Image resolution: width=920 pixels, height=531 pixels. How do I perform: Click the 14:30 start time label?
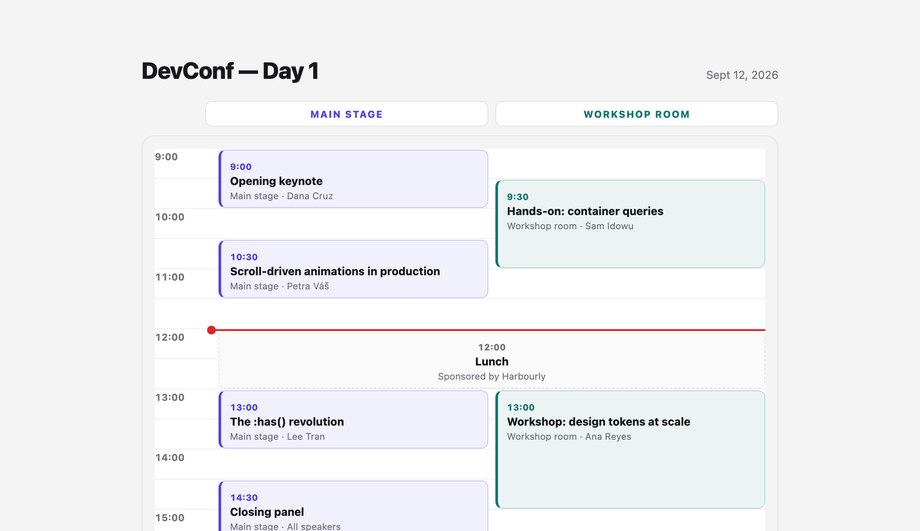click(243, 498)
